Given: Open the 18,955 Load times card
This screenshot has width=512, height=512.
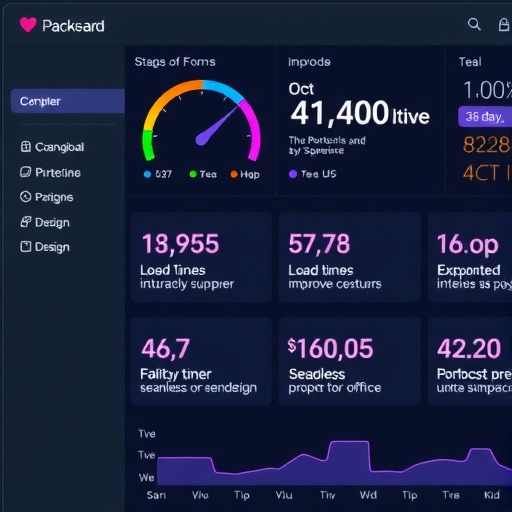Looking at the screenshot, I should coord(201,257).
